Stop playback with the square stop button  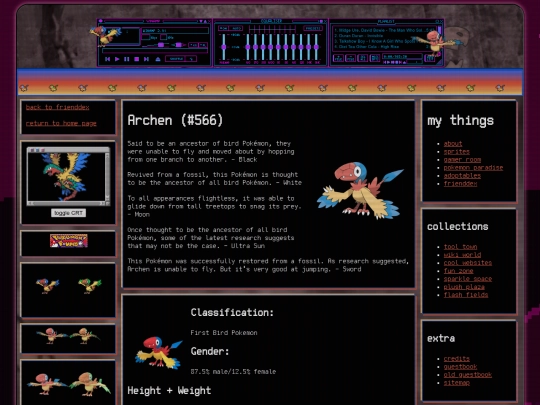pos(137,59)
